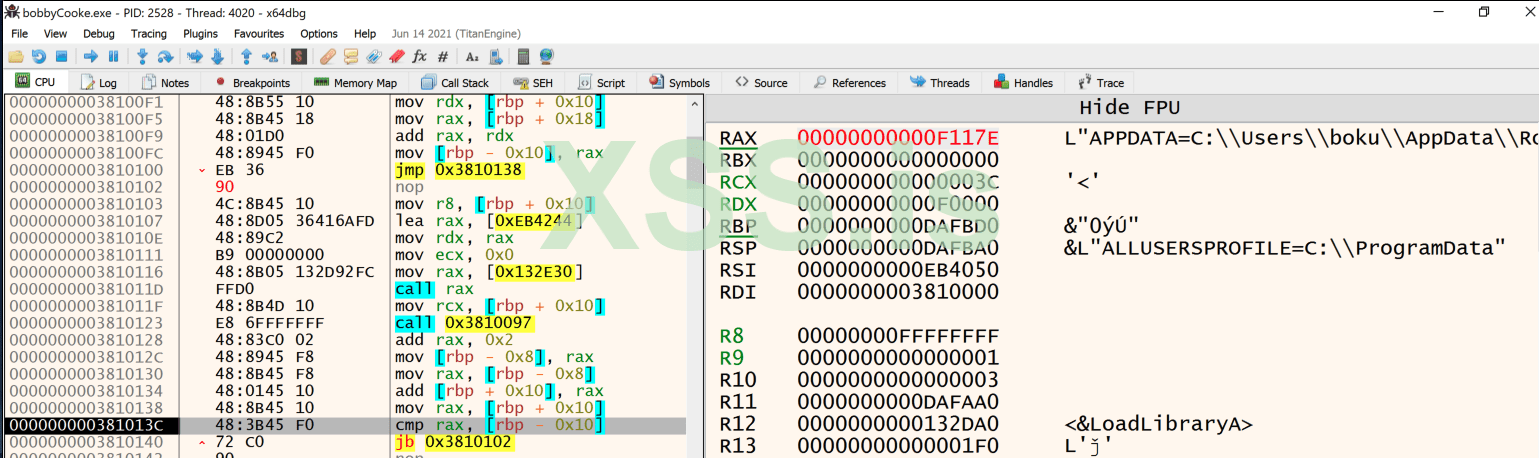
Task: Launch the Scylla plugin icon
Action: tap(298, 56)
